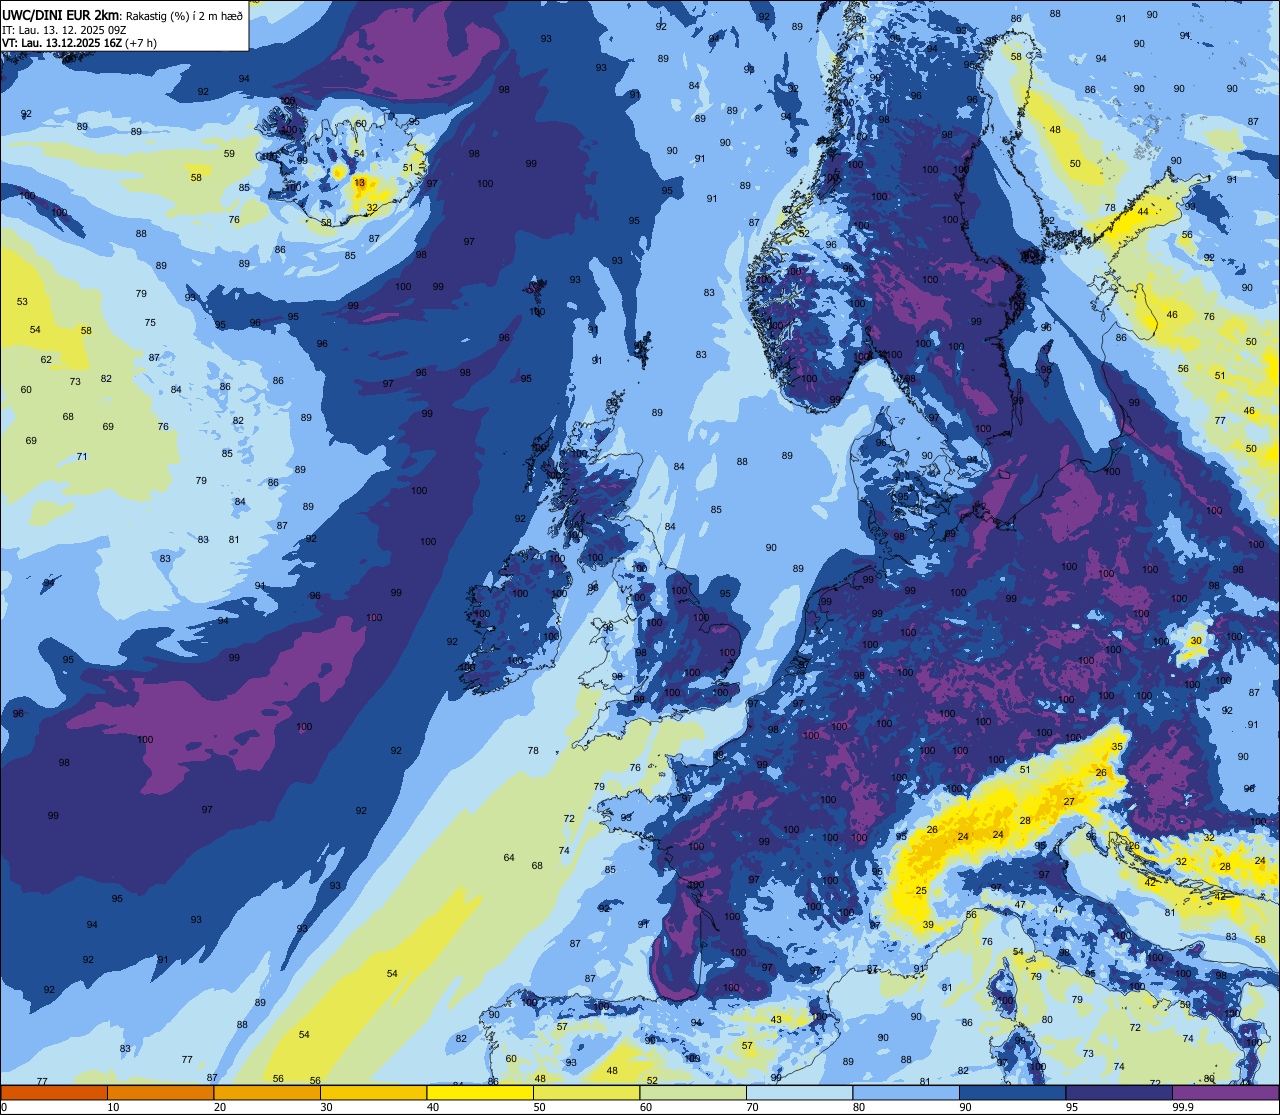The image size is (1280, 1115).
Task: Click the '62' humidity value on map
Action: click(x=46, y=360)
